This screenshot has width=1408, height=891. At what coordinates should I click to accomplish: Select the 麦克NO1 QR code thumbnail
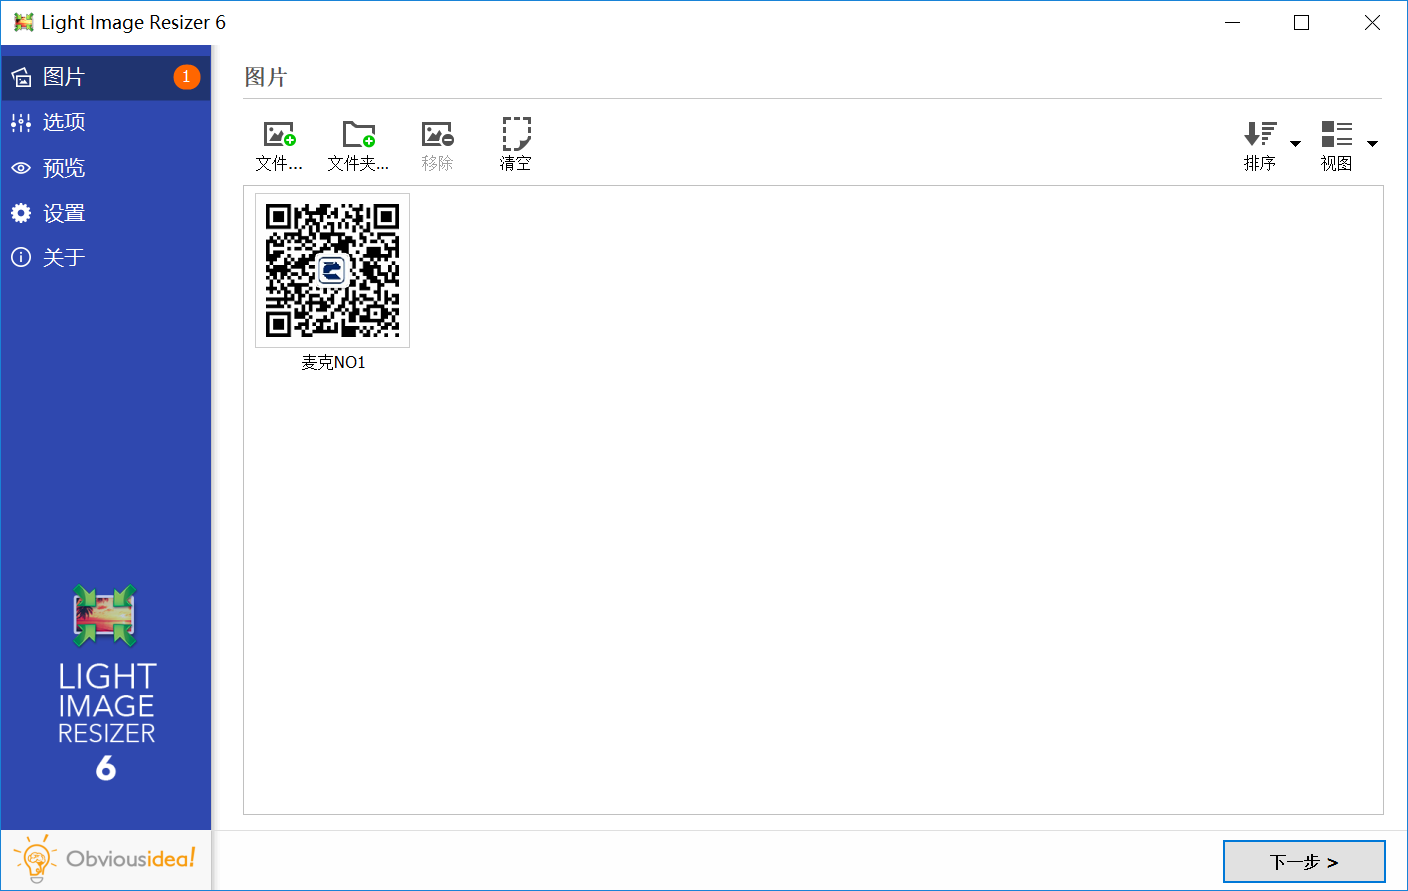(x=332, y=271)
